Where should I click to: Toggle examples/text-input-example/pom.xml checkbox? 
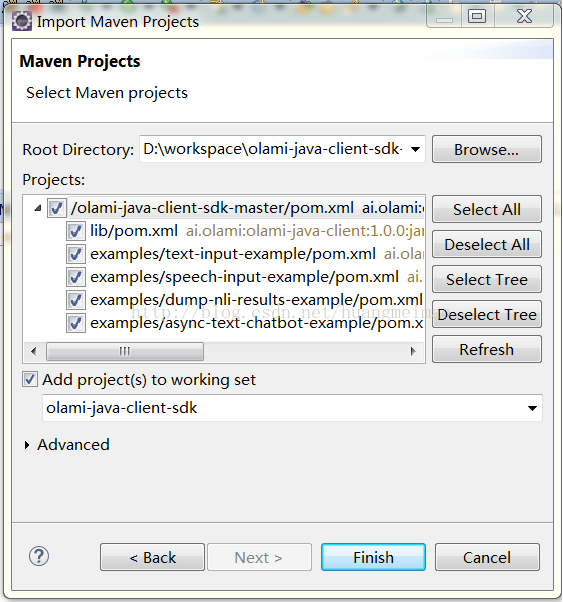click(x=75, y=254)
